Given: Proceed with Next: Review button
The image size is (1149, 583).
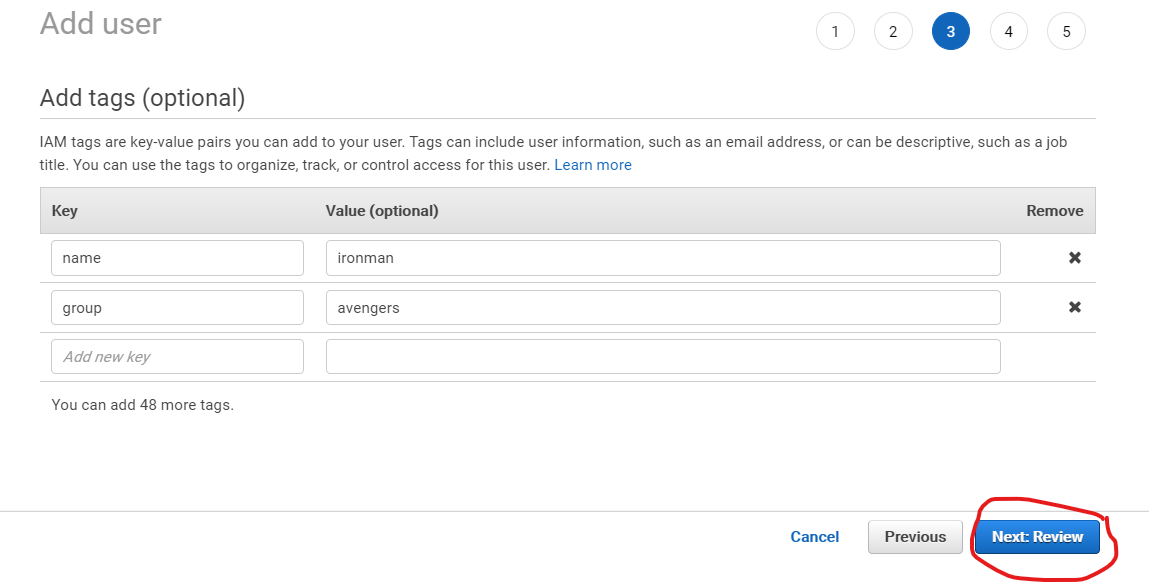Looking at the screenshot, I should click(x=1037, y=537).
